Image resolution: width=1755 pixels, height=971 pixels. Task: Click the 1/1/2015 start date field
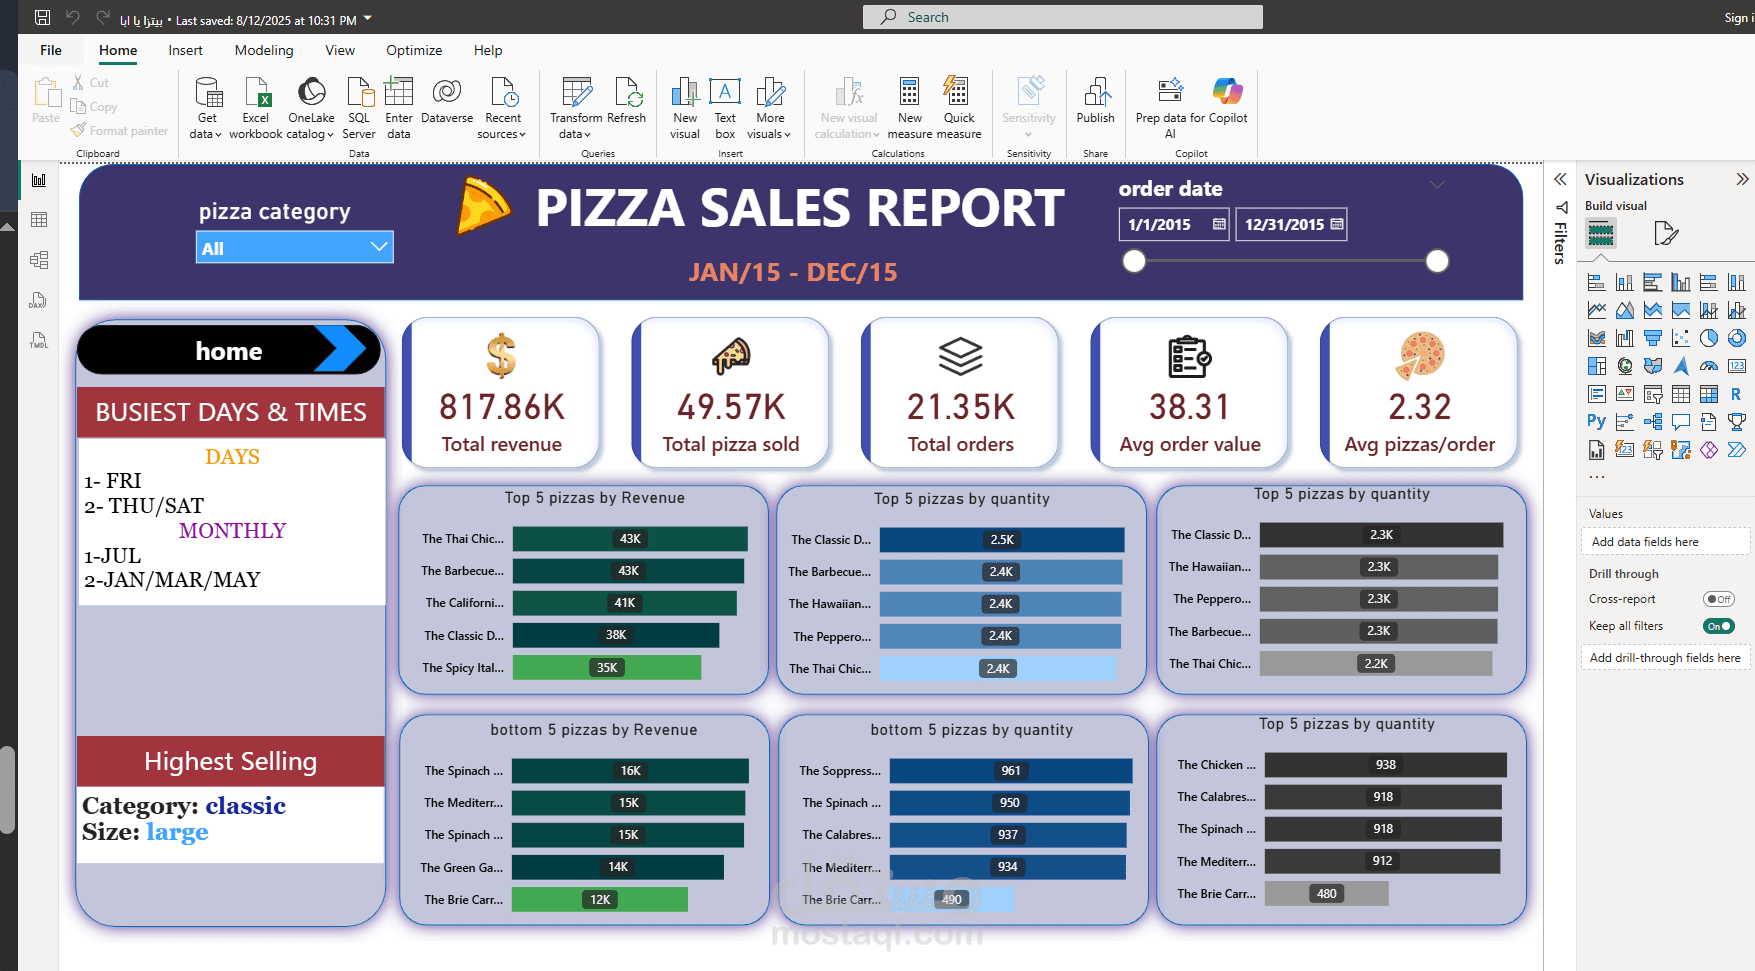pyautogui.click(x=1174, y=224)
